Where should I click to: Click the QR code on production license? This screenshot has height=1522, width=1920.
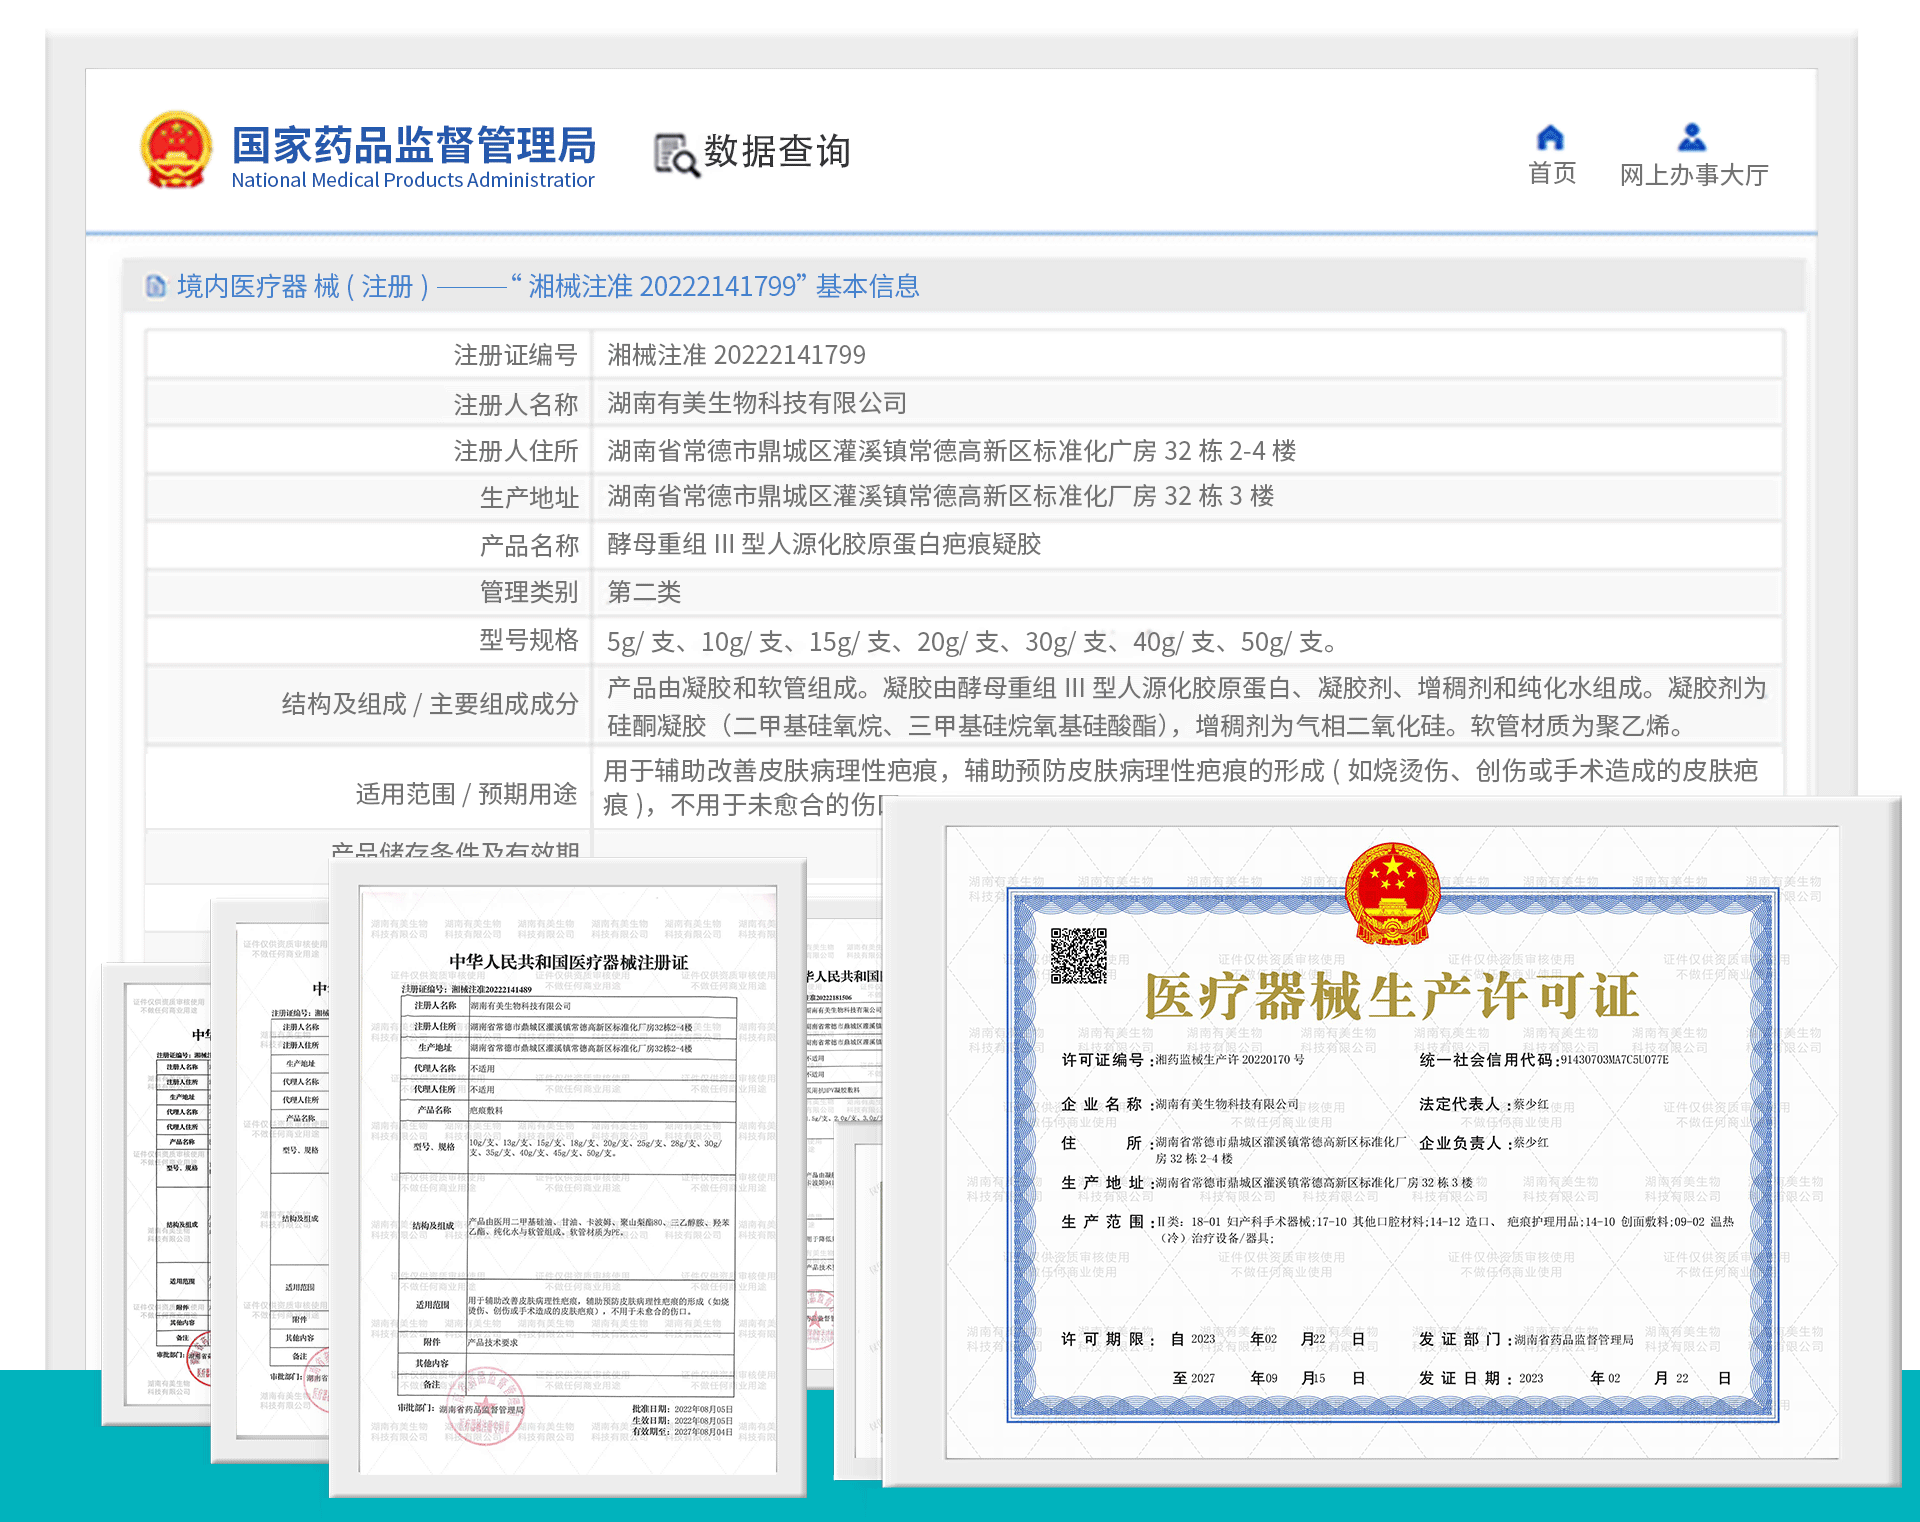[1078, 956]
